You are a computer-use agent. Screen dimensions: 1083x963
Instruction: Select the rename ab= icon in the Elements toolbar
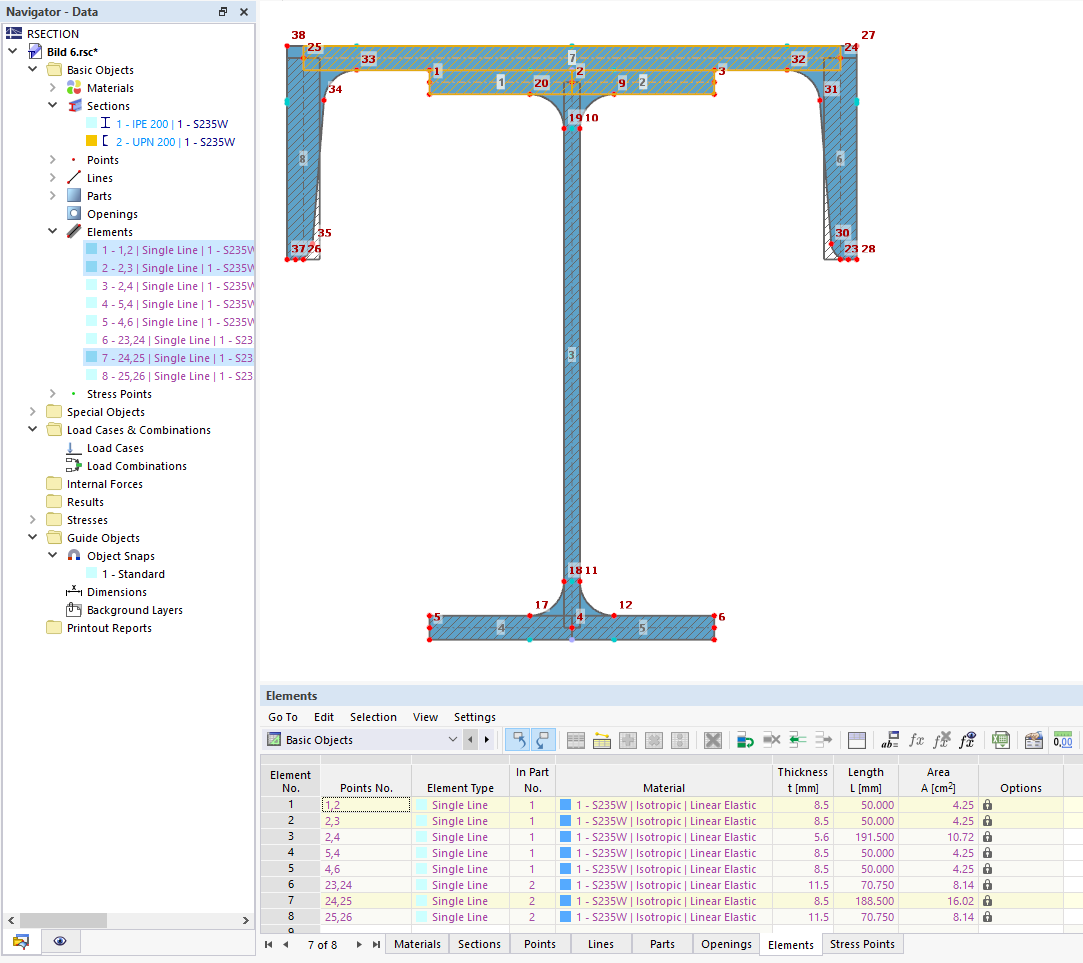click(889, 740)
